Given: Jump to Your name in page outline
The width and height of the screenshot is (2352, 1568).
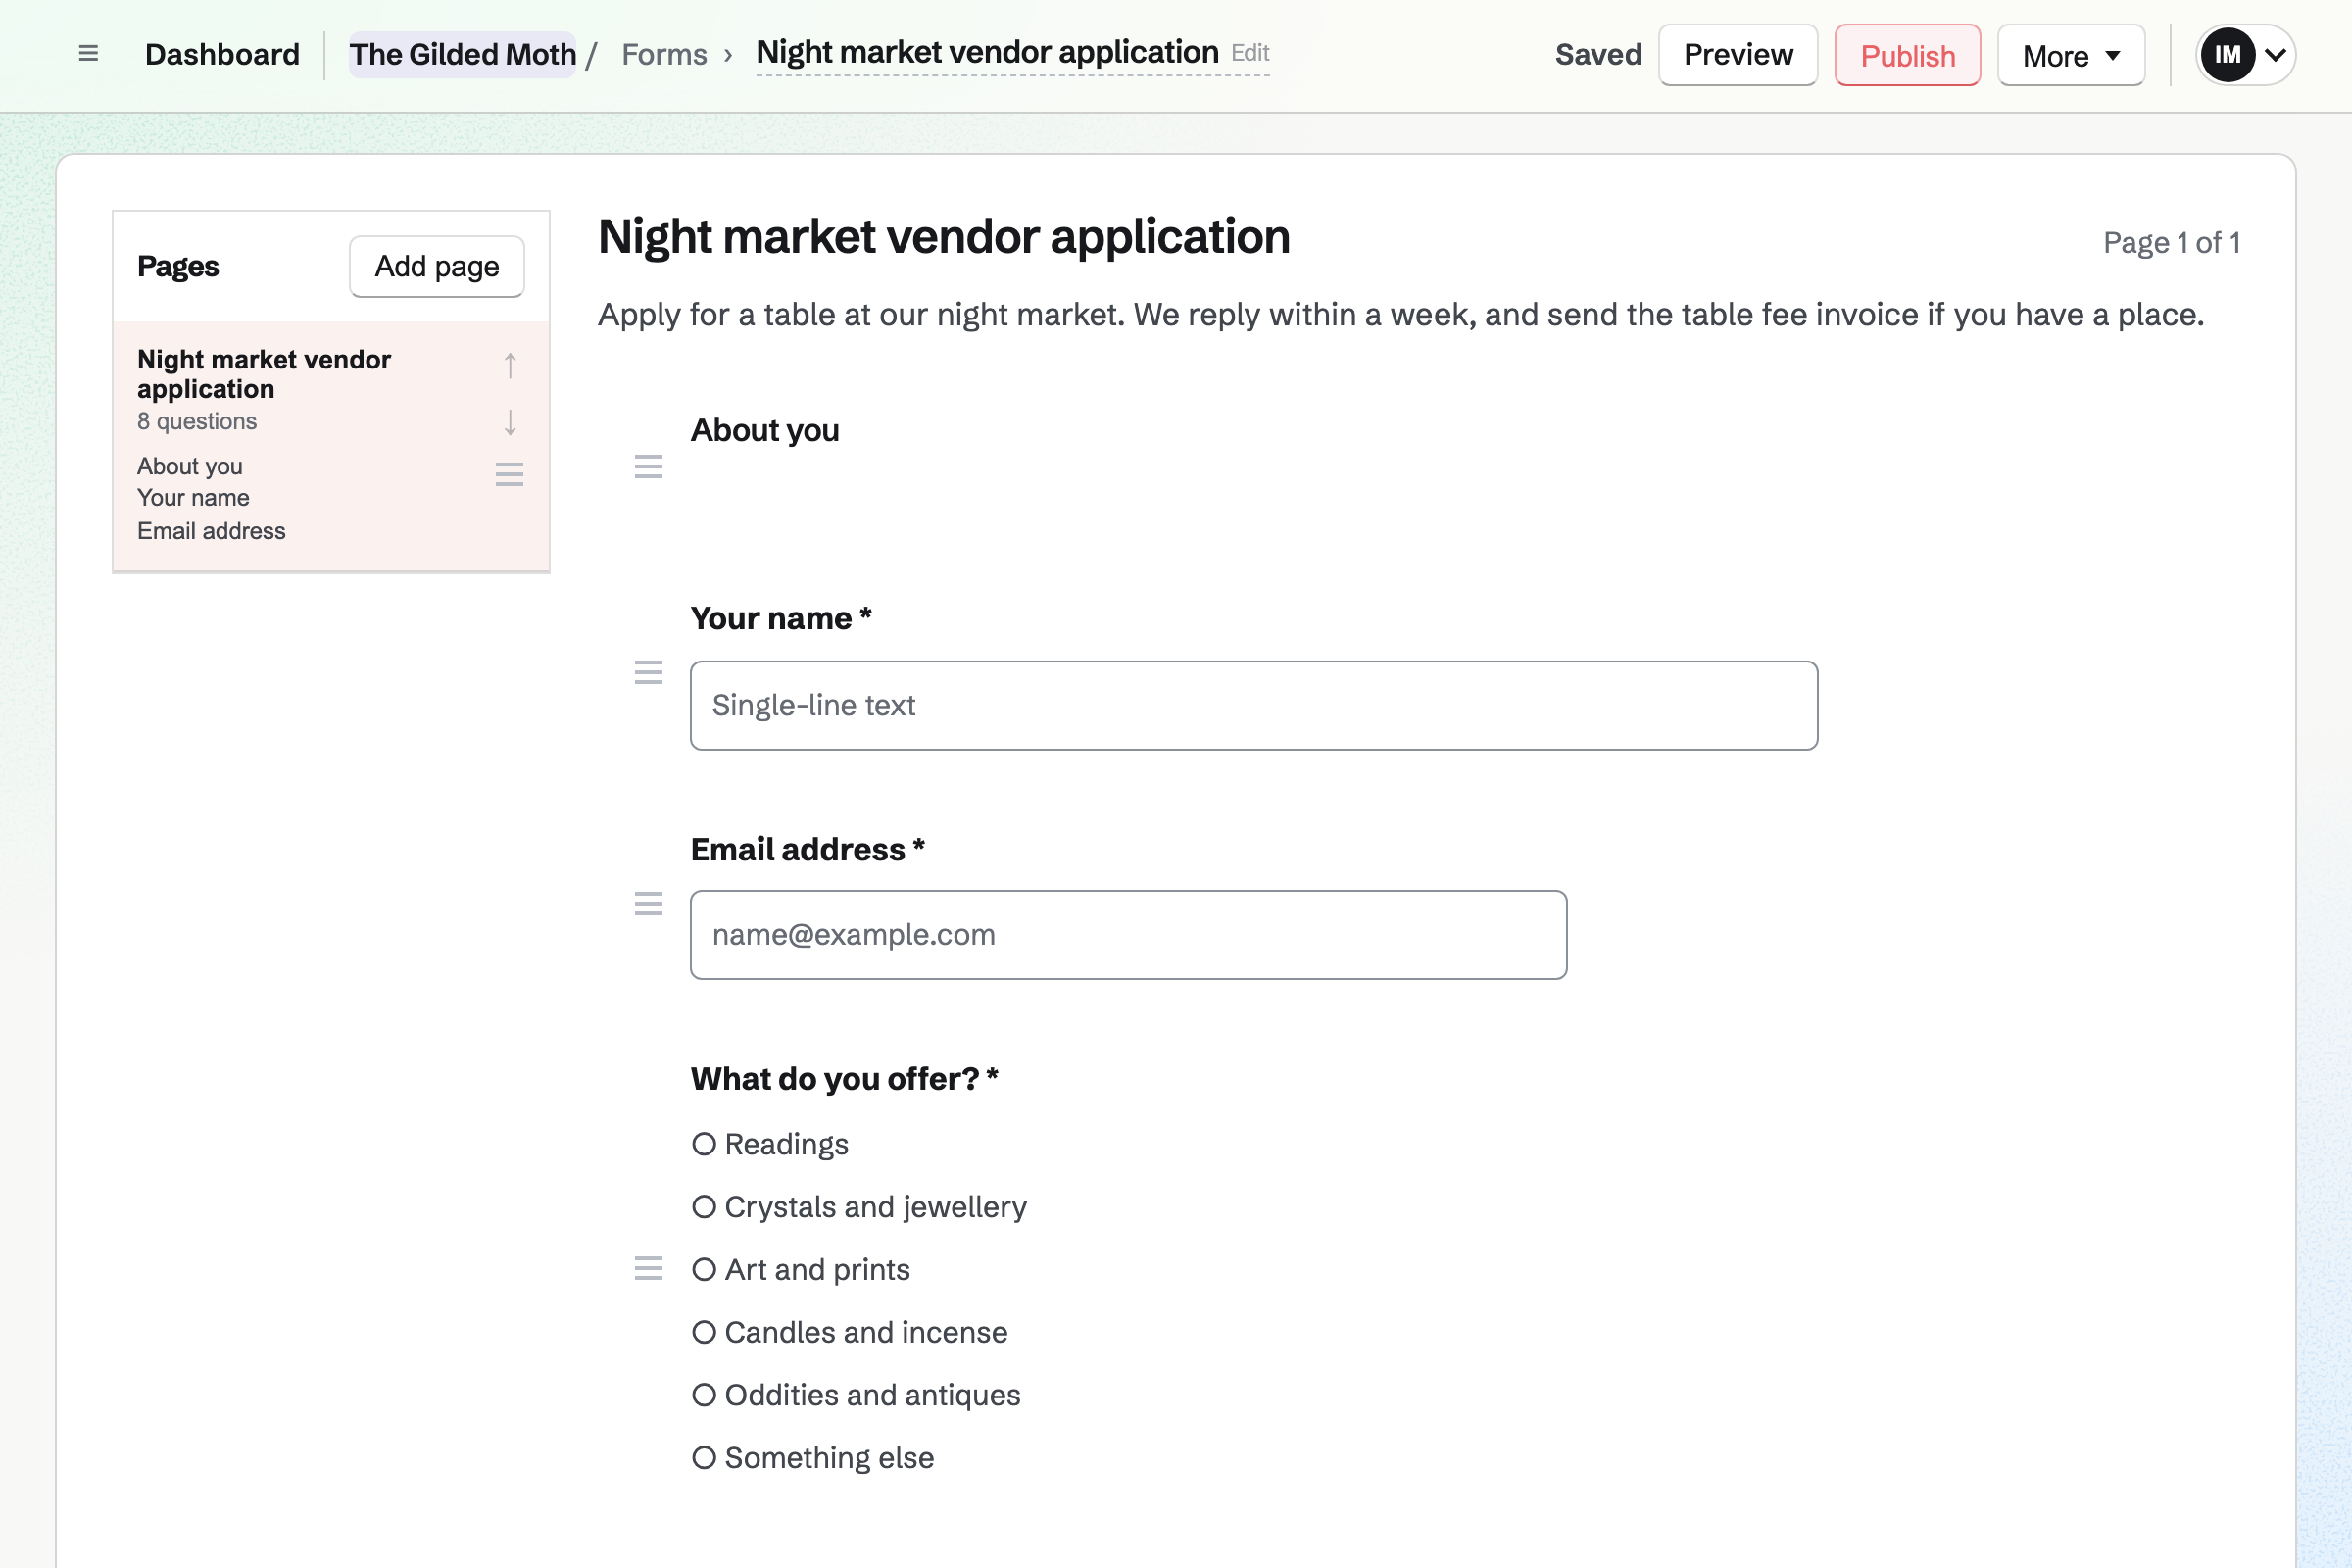Looking at the screenshot, I should [193, 498].
